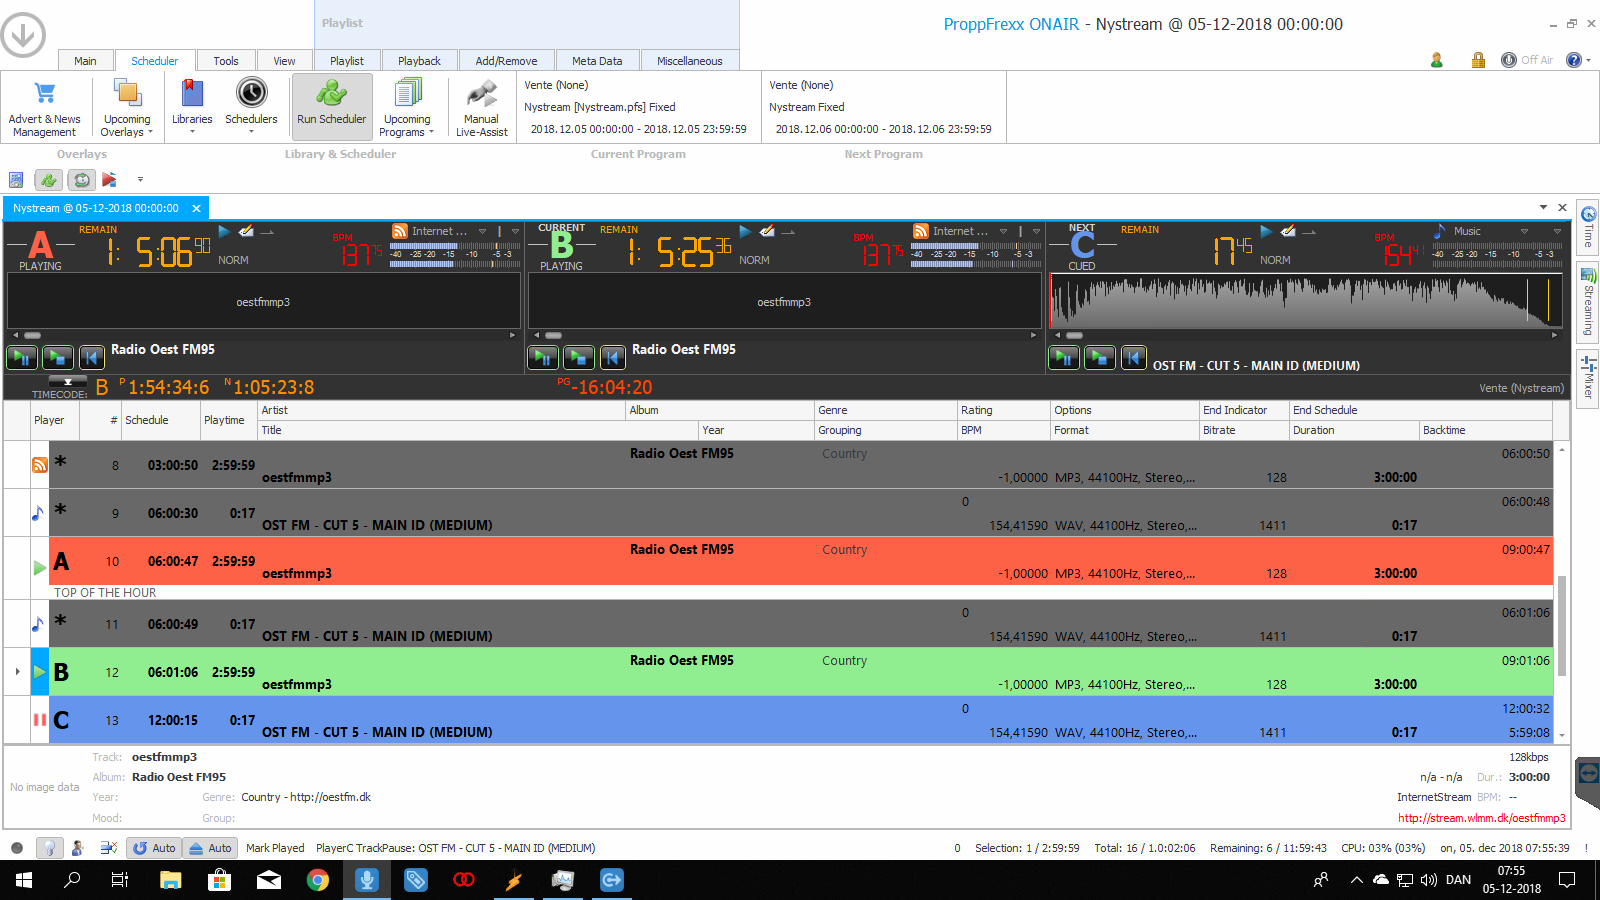Open the Mixer side panel
This screenshot has height=900, width=1600.
pos(1588,377)
